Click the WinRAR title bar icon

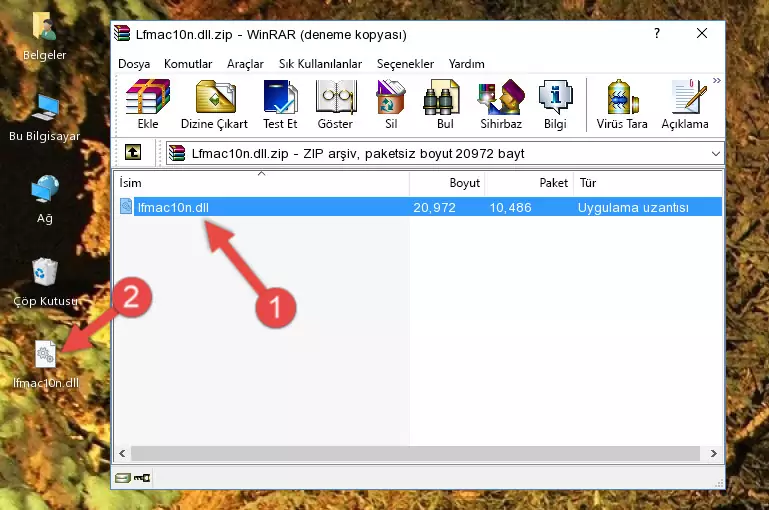[x=122, y=33]
